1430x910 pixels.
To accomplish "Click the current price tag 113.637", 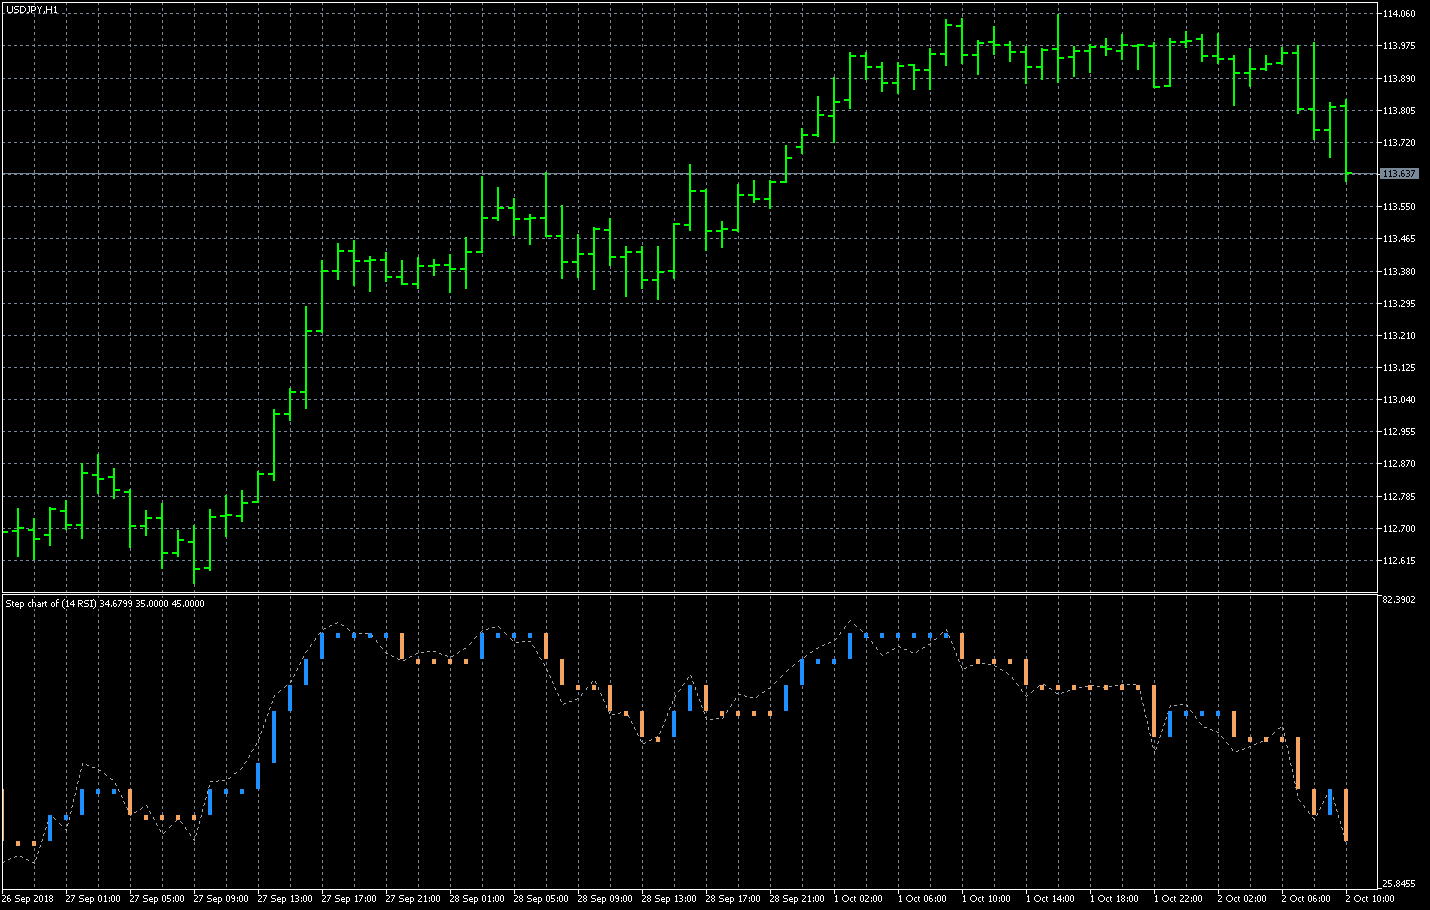I will coord(1398,174).
